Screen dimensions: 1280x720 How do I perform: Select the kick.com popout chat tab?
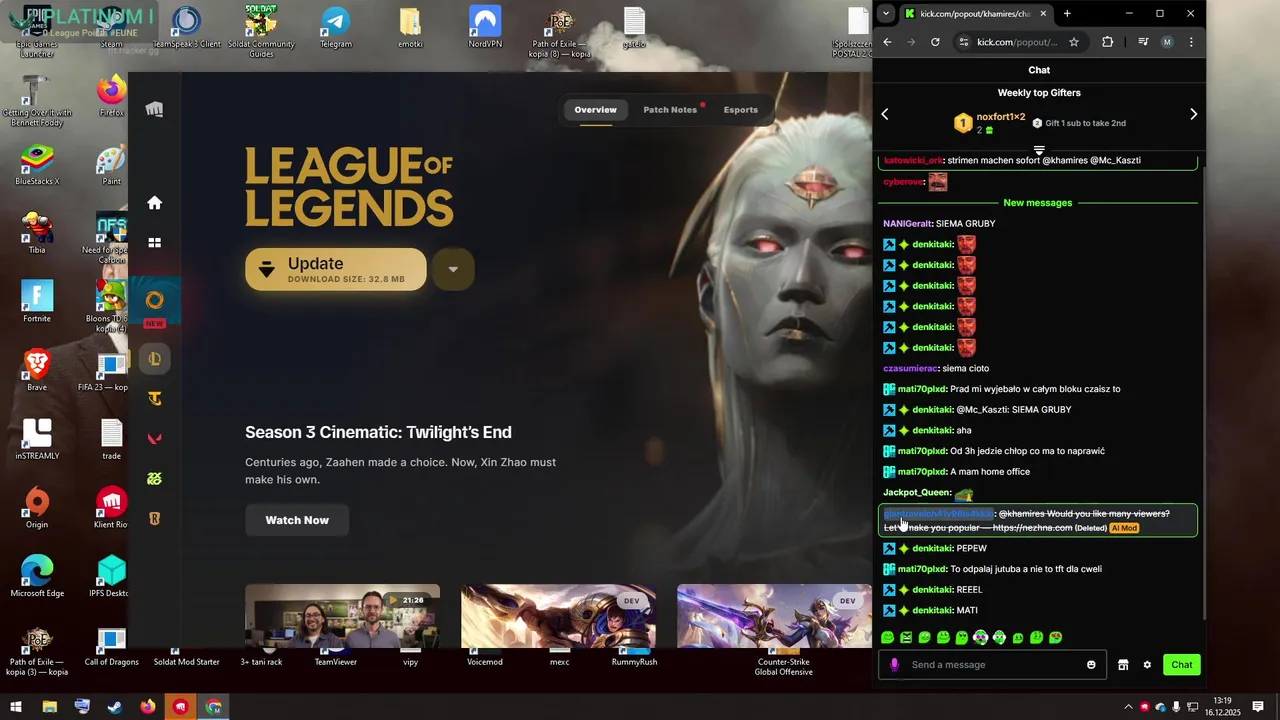(x=975, y=14)
